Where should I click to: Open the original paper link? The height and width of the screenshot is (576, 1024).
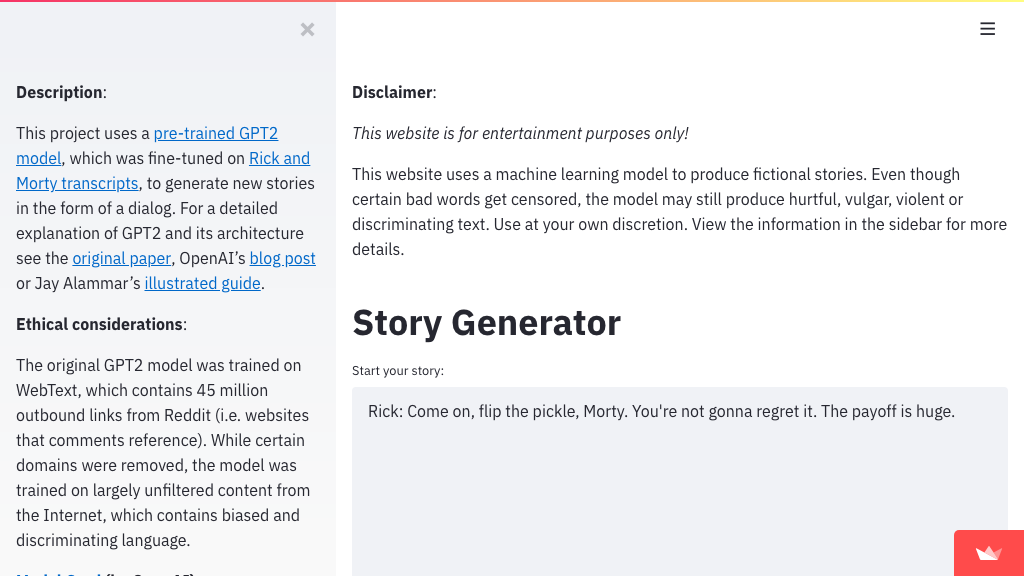point(121,259)
